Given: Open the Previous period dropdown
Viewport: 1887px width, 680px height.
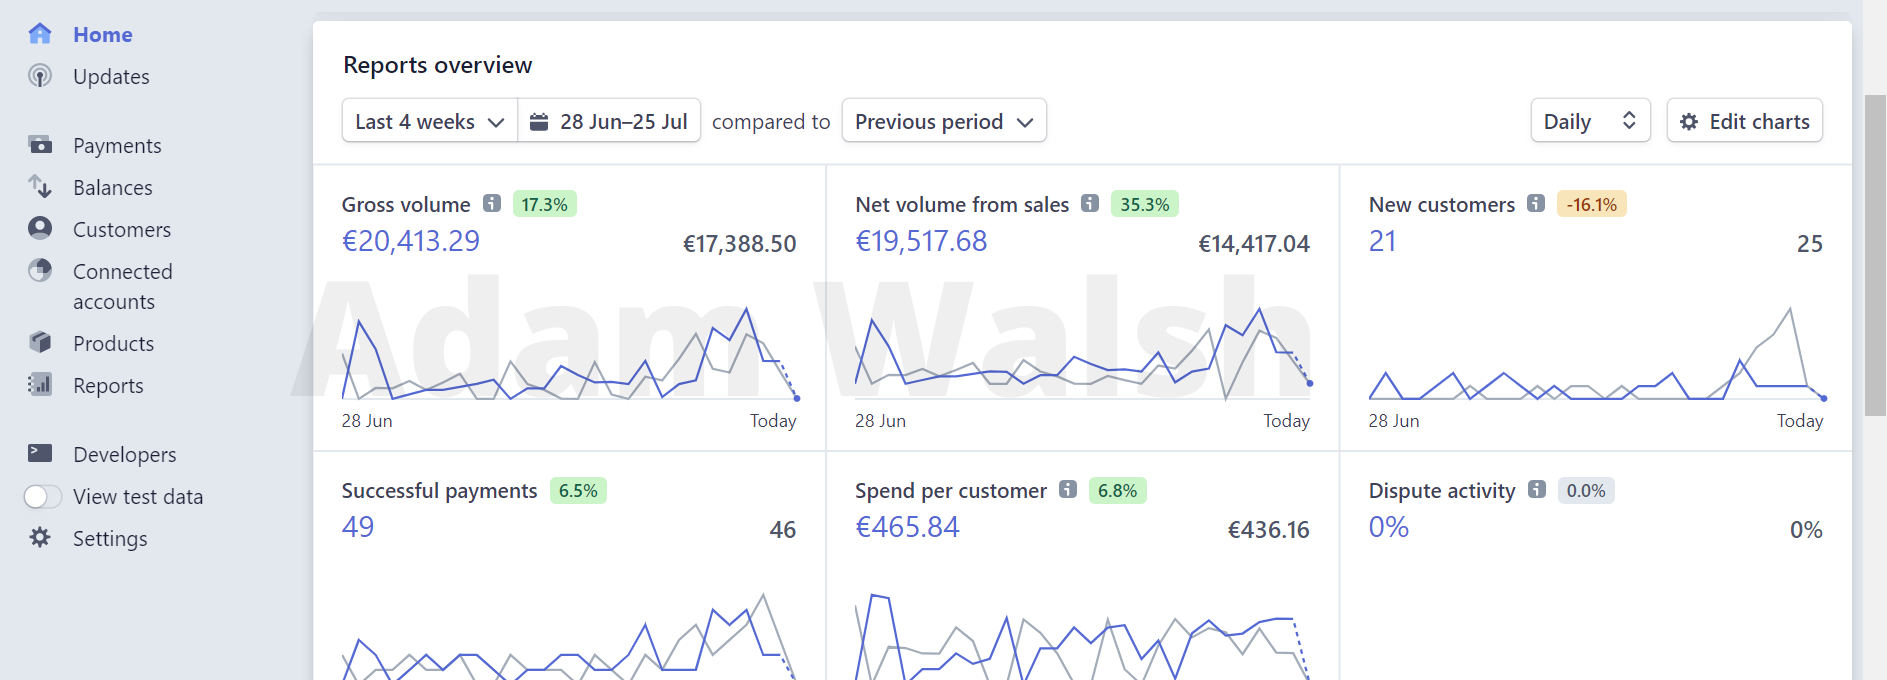Looking at the screenshot, I should 944,121.
